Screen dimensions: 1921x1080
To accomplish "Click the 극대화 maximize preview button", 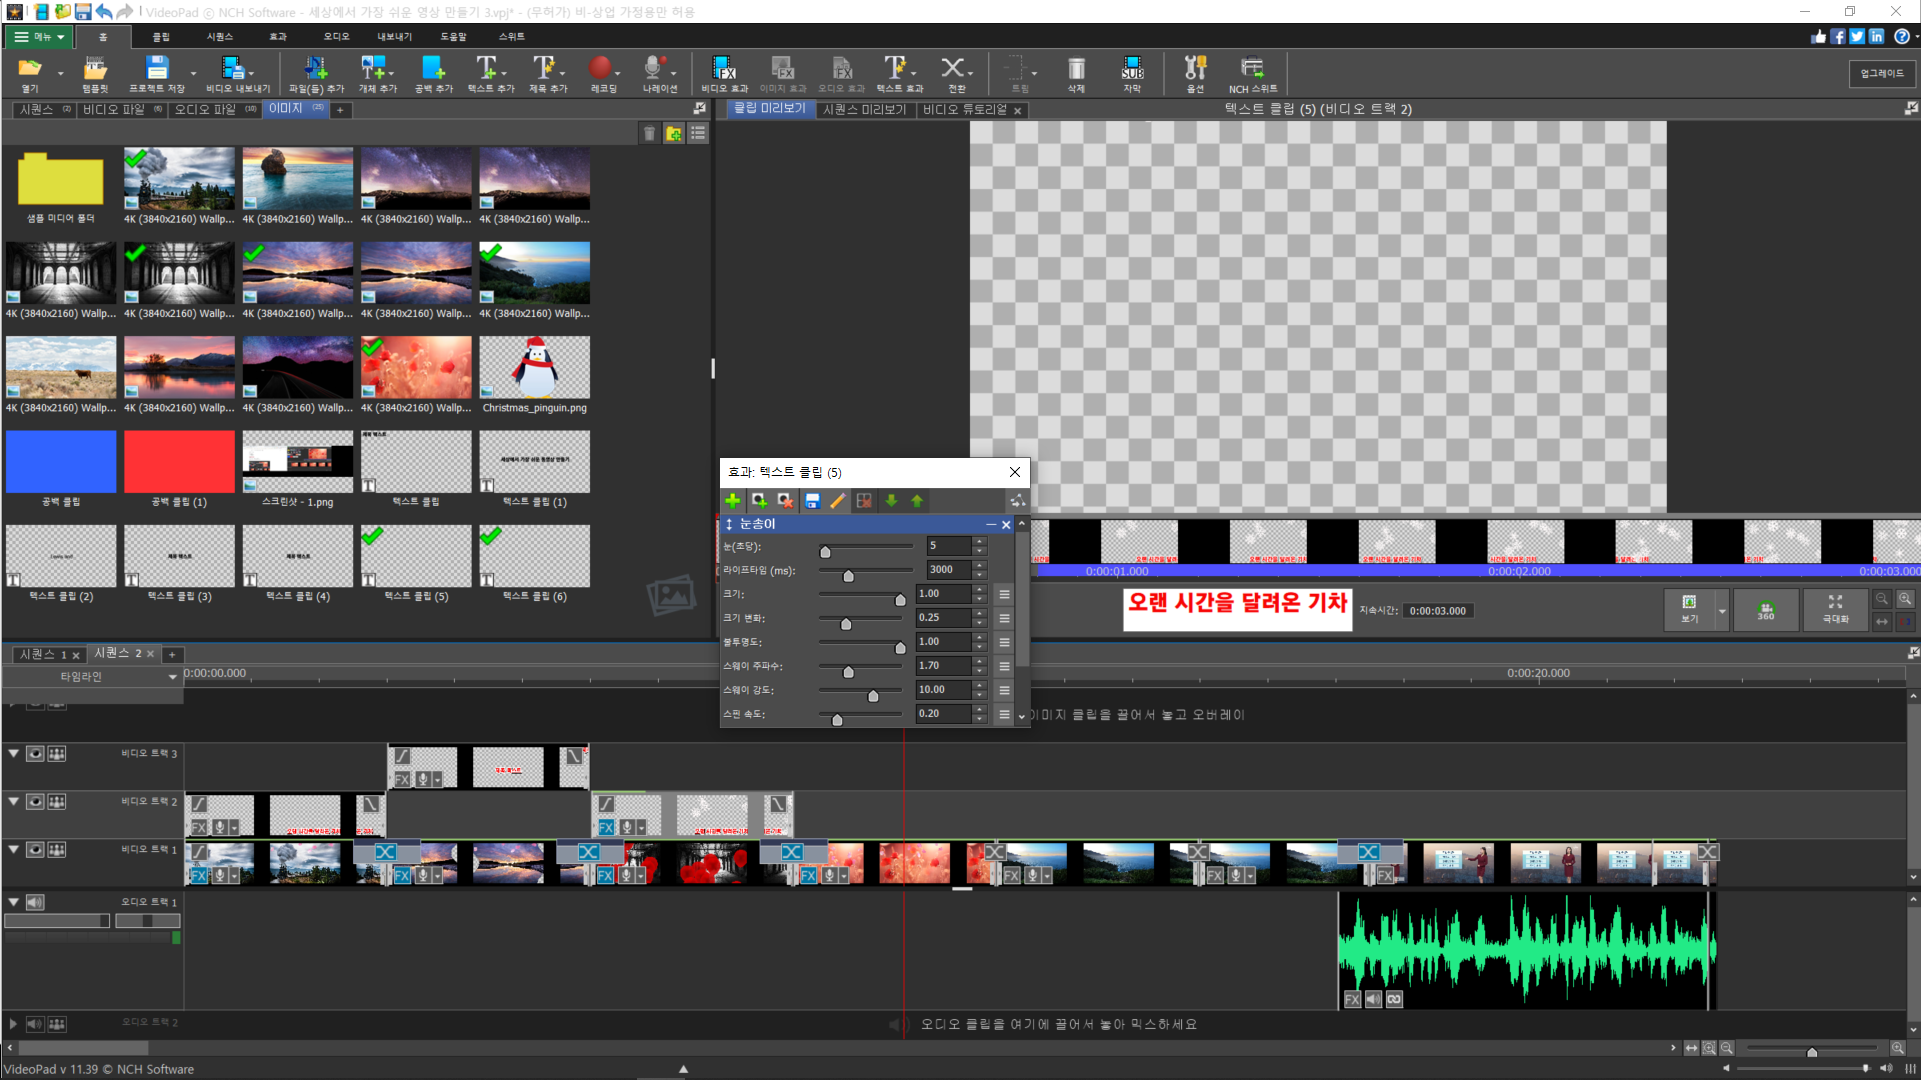I will point(1835,610).
